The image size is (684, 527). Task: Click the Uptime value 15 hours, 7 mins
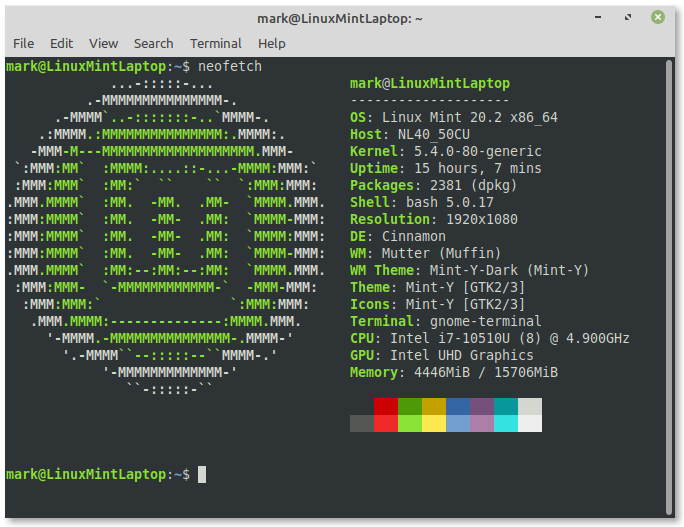coord(478,168)
